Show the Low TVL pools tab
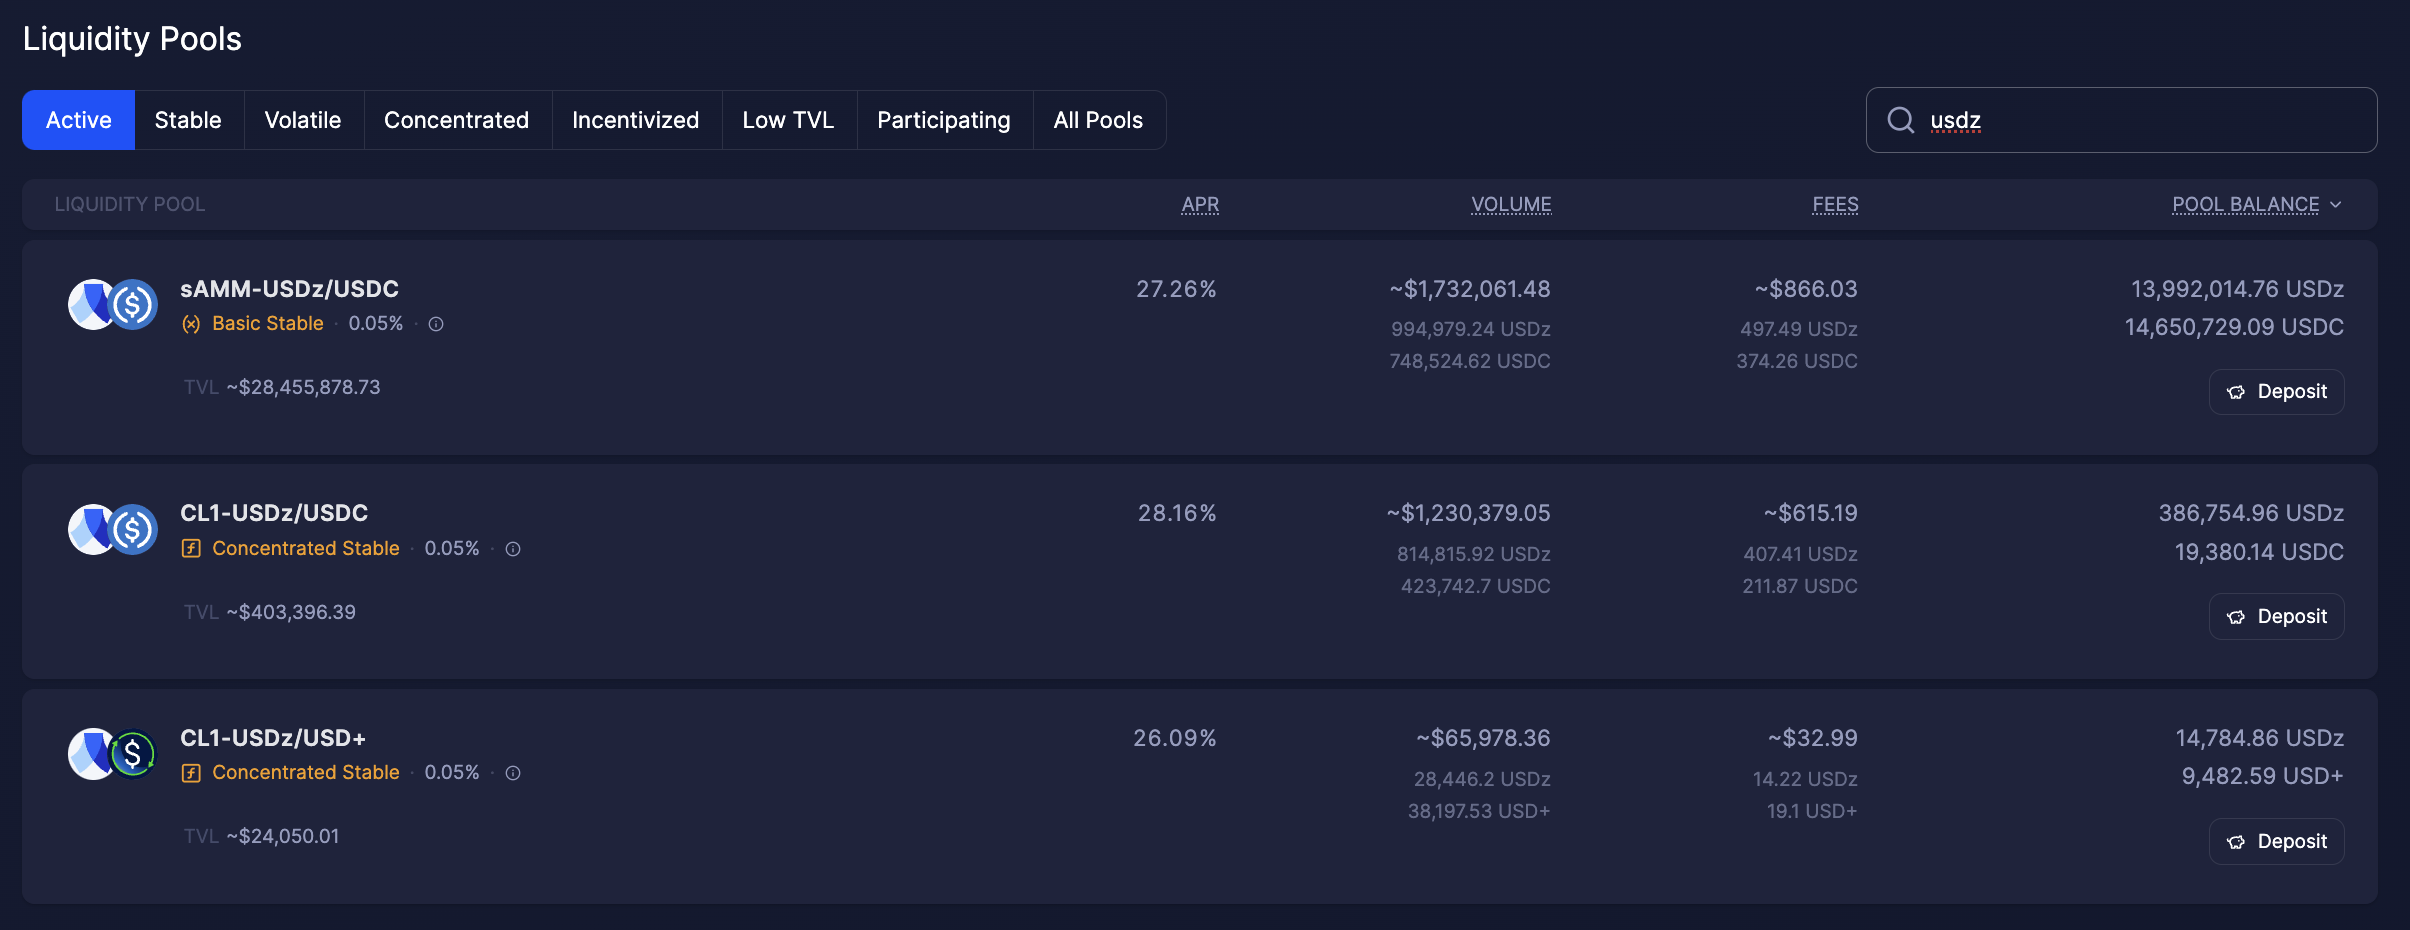The height and width of the screenshot is (930, 2410). 788,120
